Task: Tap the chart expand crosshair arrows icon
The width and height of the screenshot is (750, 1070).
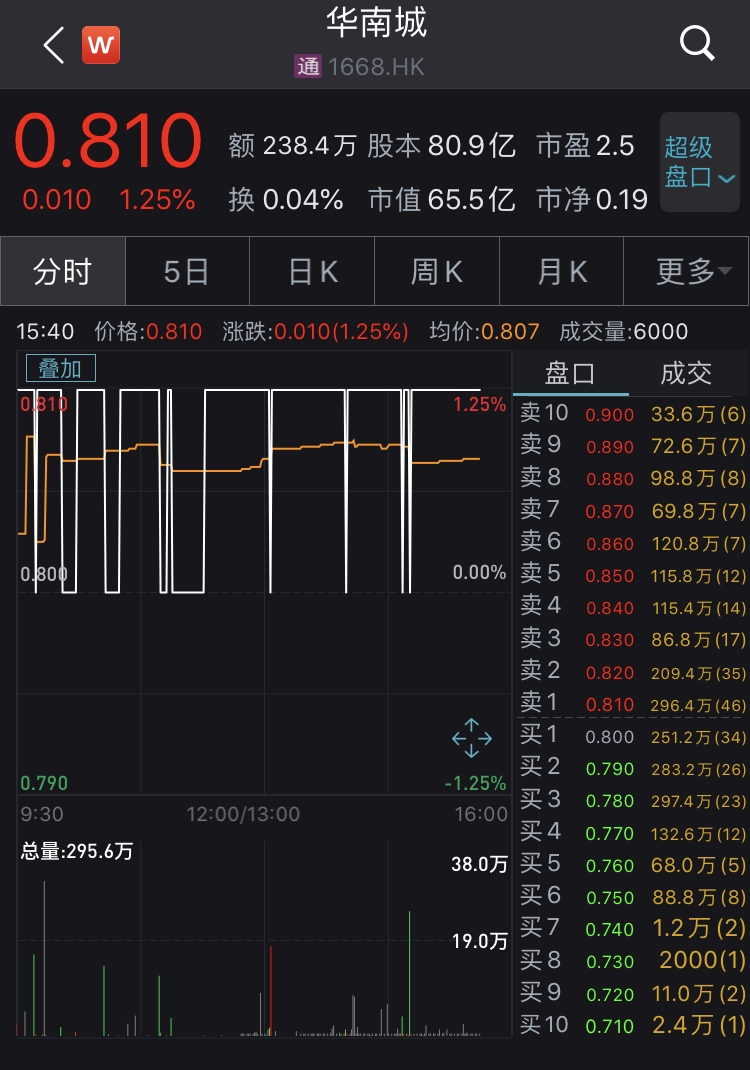Action: pyautogui.click(x=472, y=738)
